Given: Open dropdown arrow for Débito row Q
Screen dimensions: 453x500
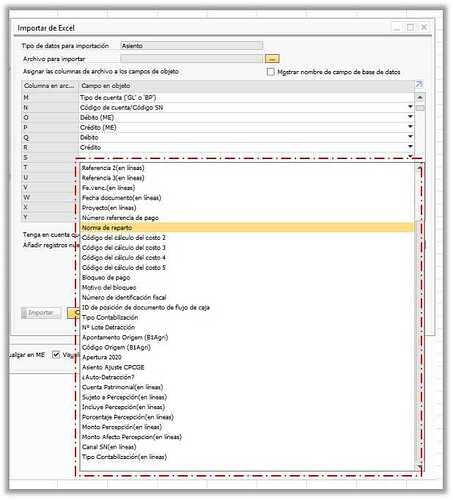Looking at the screenshot, I should point(410,137).
